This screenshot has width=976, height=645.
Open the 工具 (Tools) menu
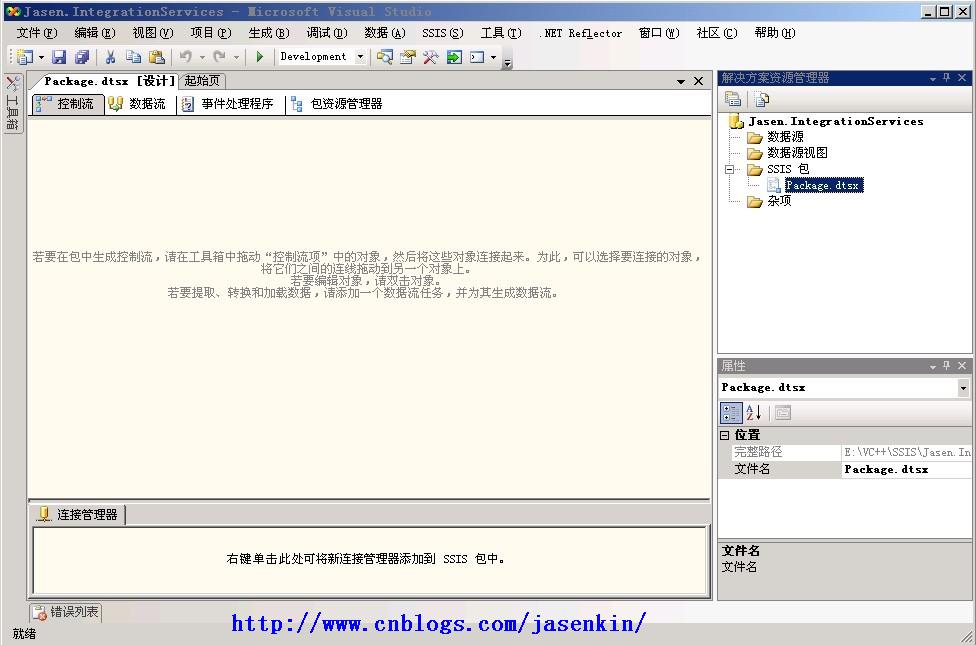pos(500,33)
